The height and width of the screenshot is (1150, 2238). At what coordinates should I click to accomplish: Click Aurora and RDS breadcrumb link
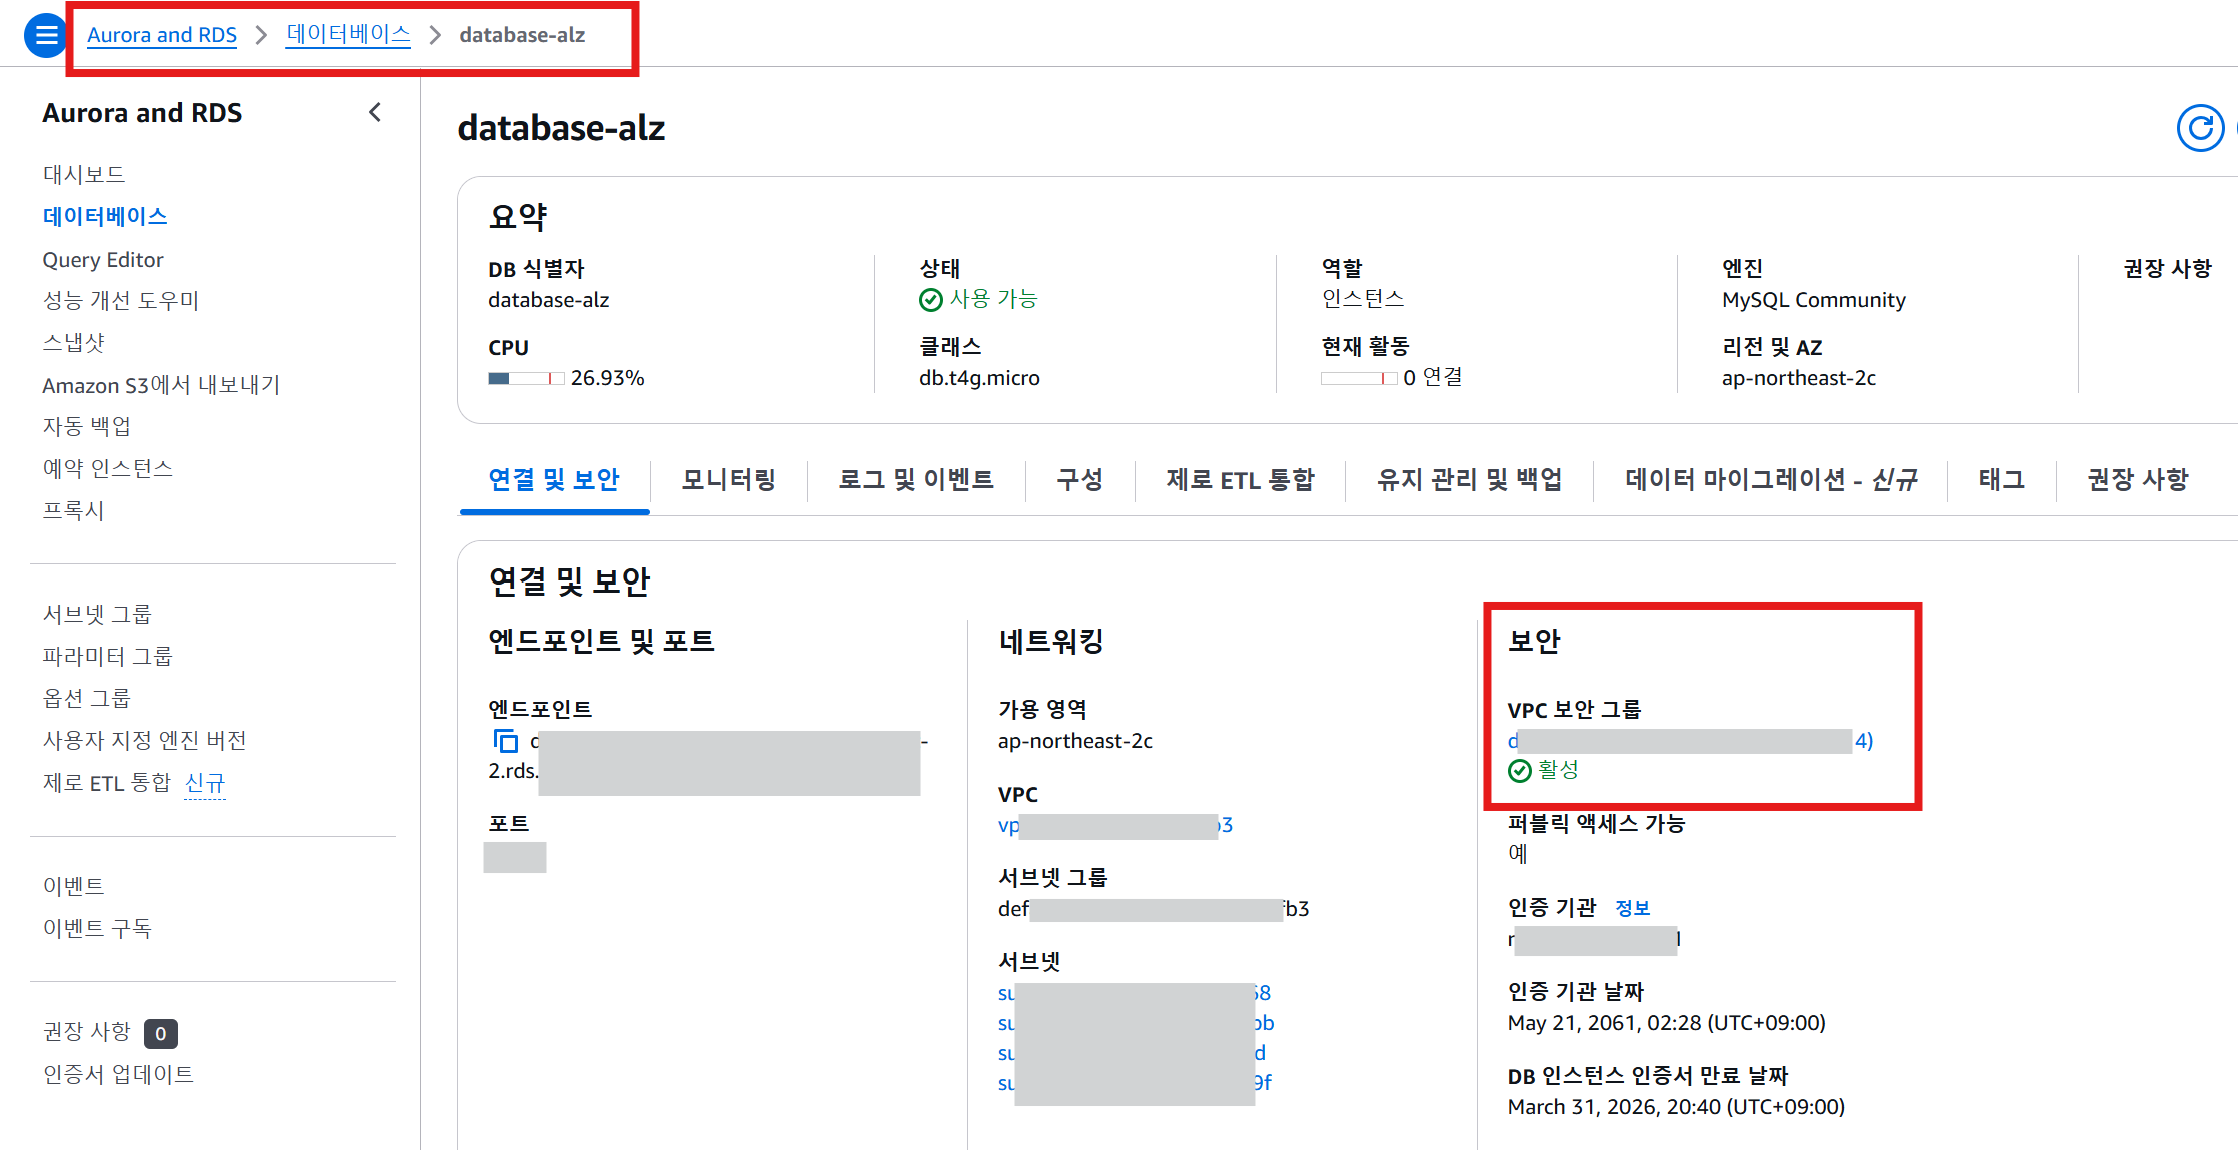point(162,35)
